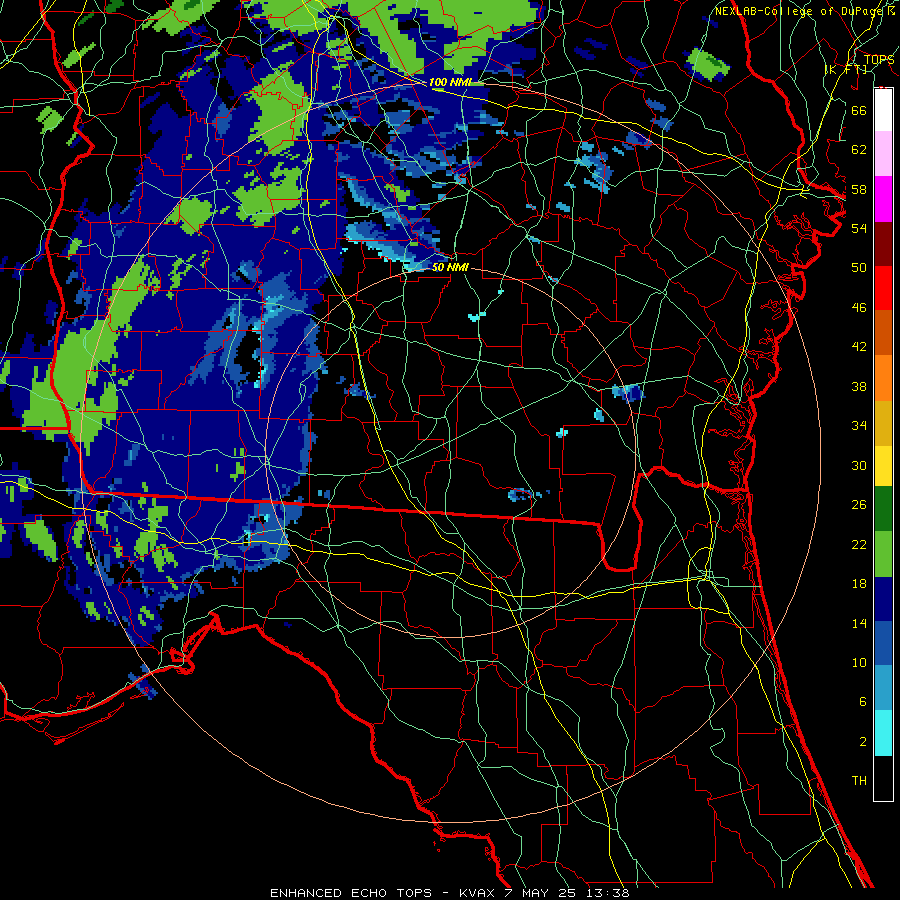Click the light blue legend swatch
The image size is (900, 900).
coord(883,688)
